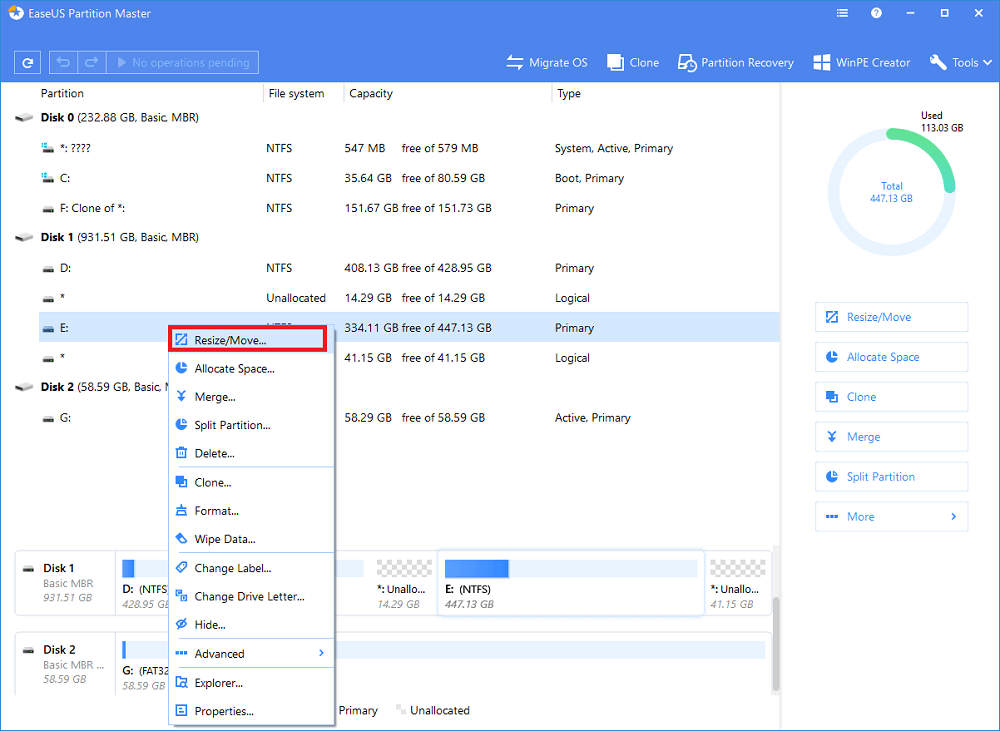Click the Unallocated legend label
This screenshot has width=1000, height=731.
point(439,711)
